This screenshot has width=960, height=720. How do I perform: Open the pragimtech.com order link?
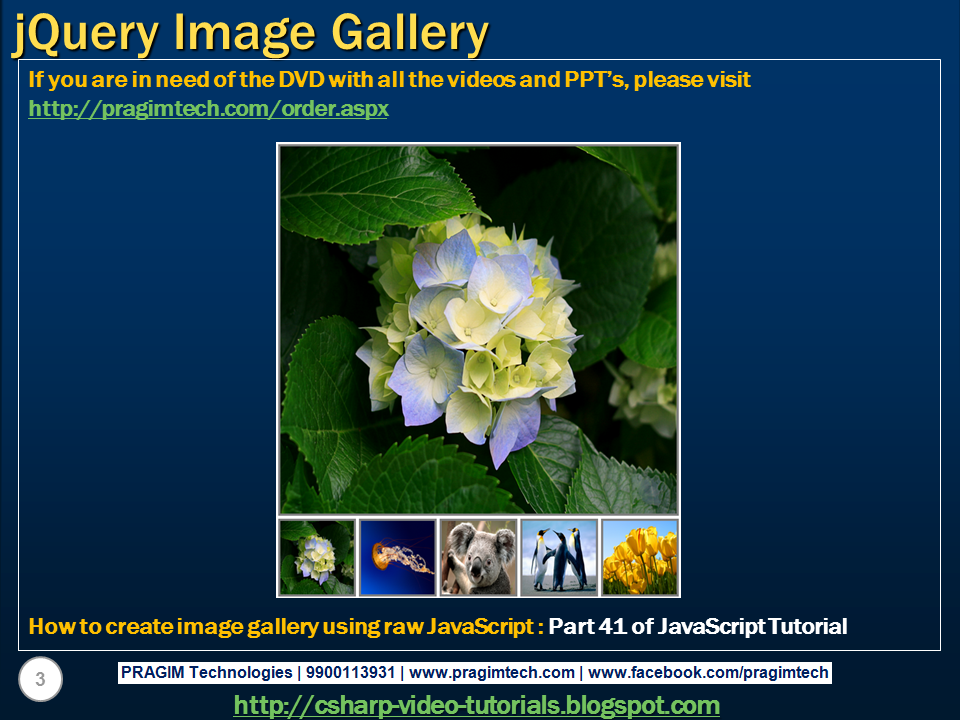tap(209, 110)
